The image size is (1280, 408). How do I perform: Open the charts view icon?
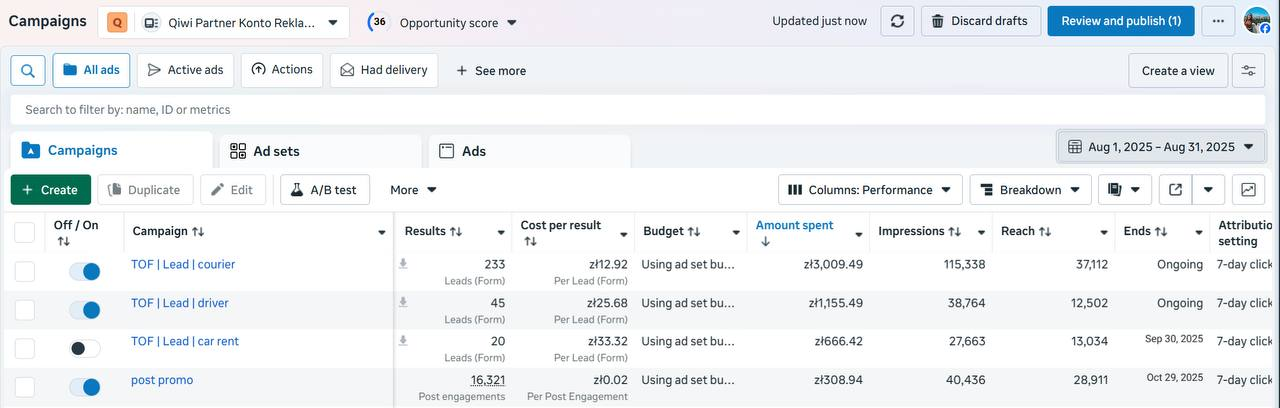(1248, 190)
